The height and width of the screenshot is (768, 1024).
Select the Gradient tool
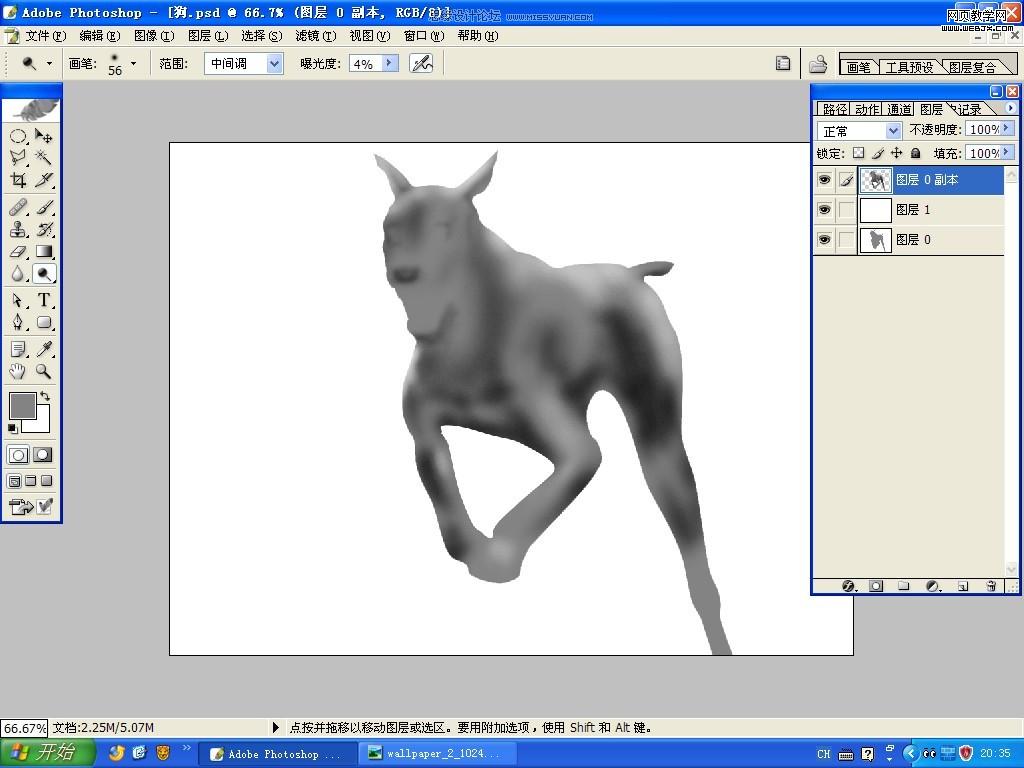coord(44,252)
